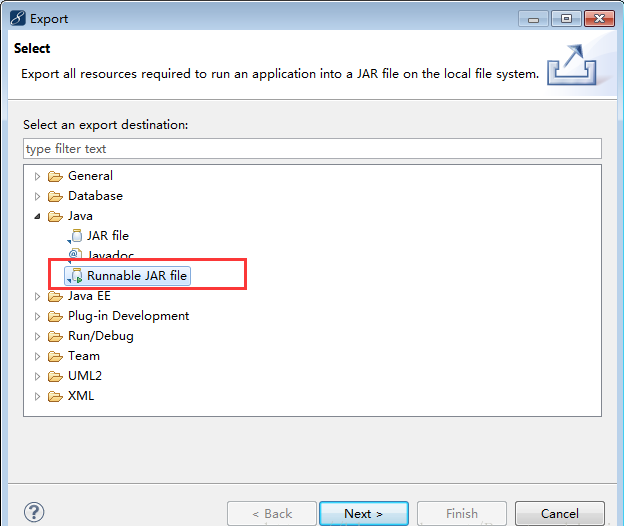
Task: Select the Team category label
Action: [x=84, y=356]
